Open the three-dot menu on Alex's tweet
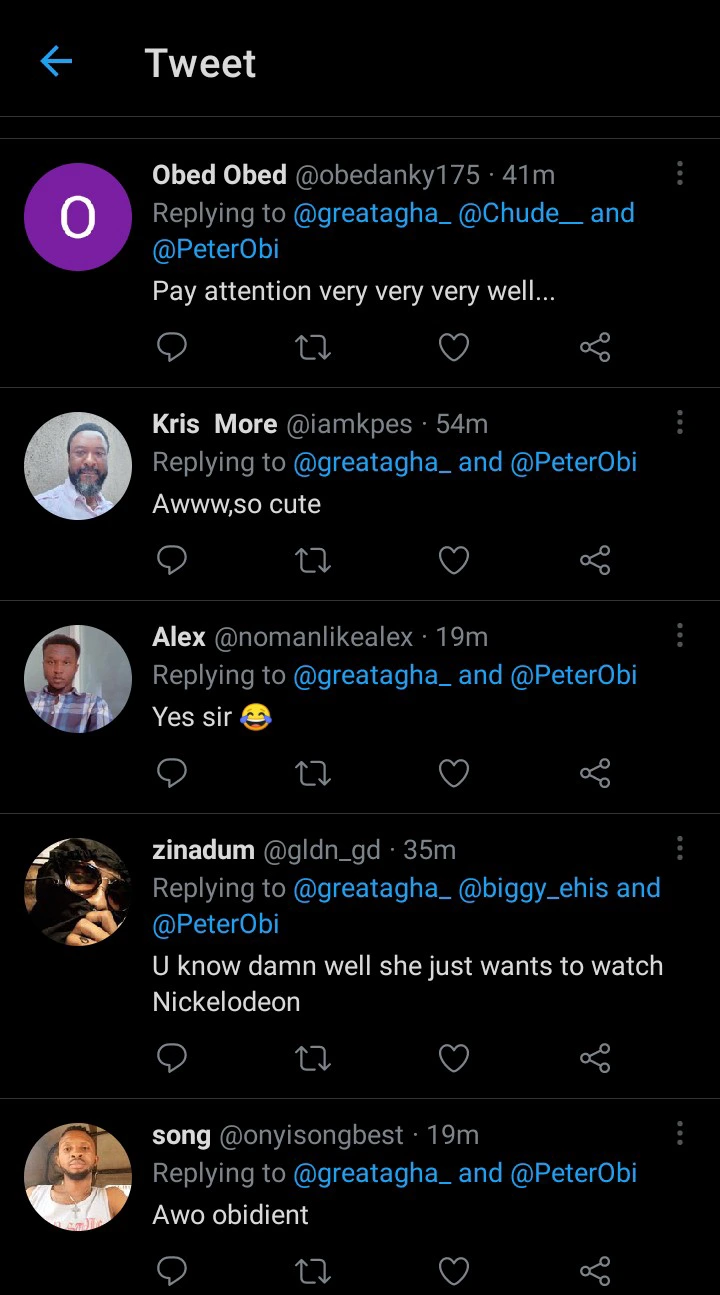 point(680,636)
